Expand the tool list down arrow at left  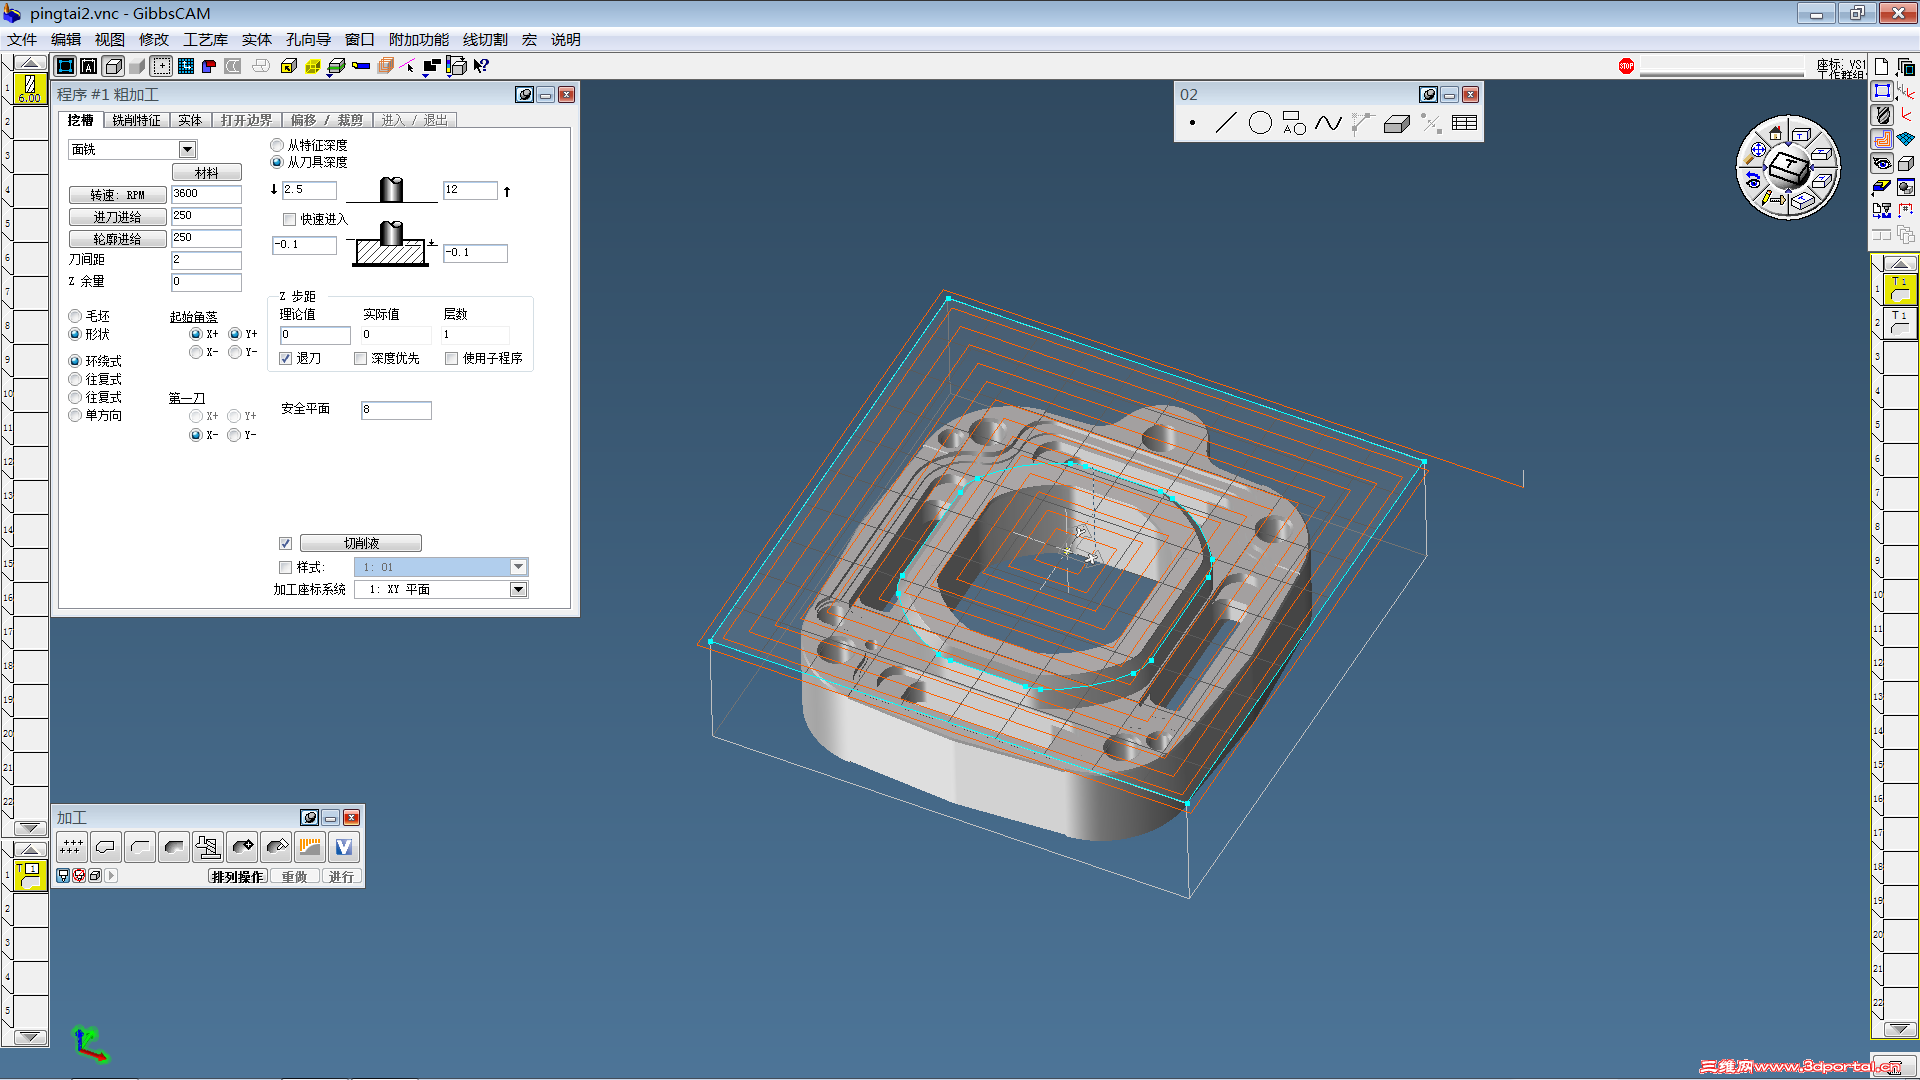coord(30,828)
